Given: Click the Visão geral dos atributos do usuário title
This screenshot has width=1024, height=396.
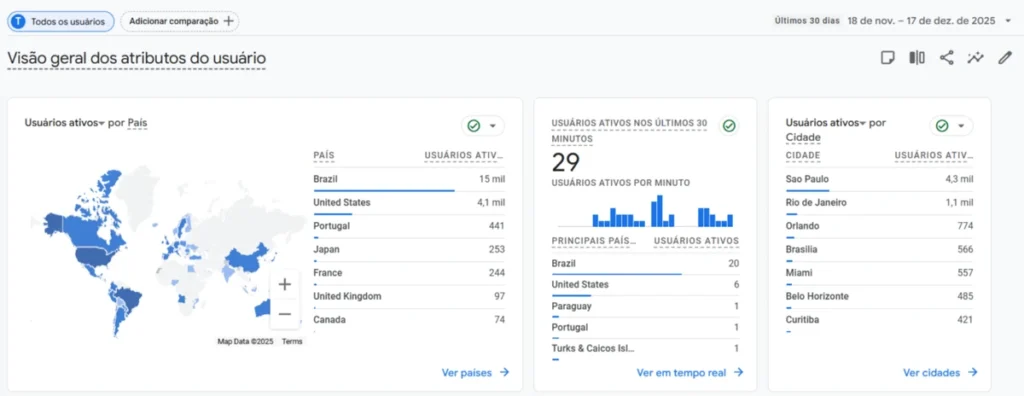Looking at the screenshot, I should (x=137, y=58).
